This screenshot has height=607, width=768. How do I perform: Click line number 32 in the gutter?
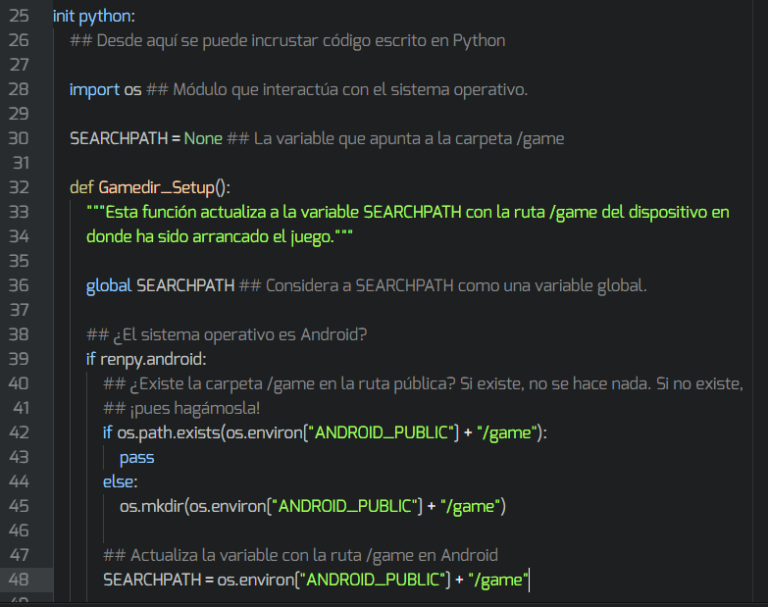18,188
